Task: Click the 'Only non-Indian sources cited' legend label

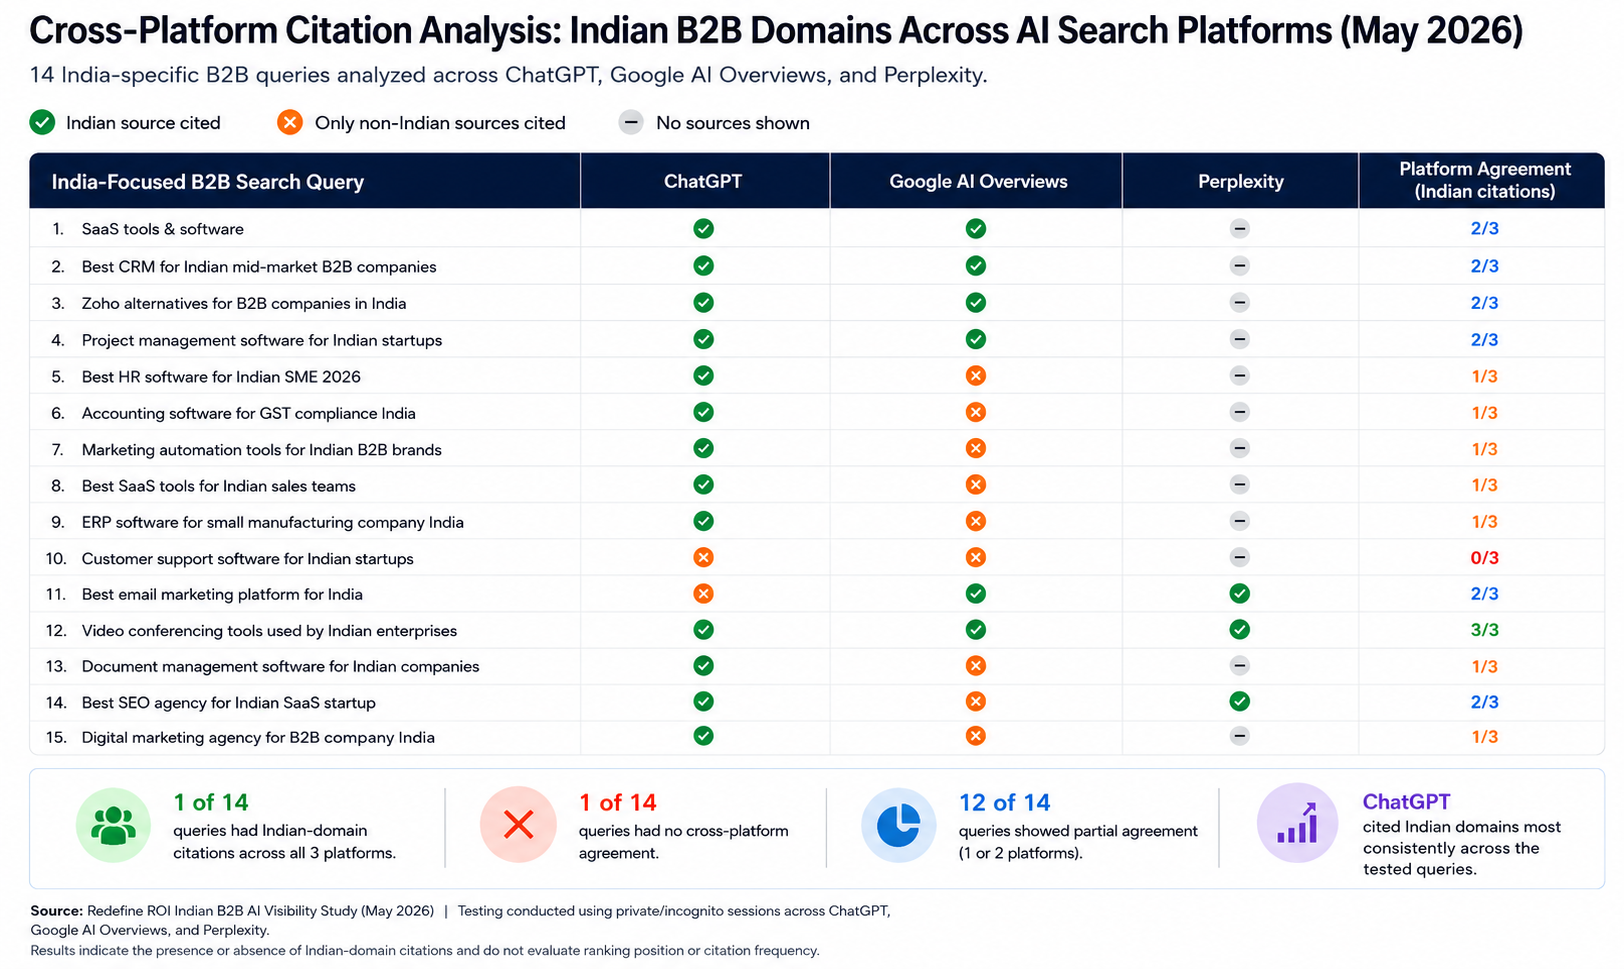Action: (x=440, y=123)
